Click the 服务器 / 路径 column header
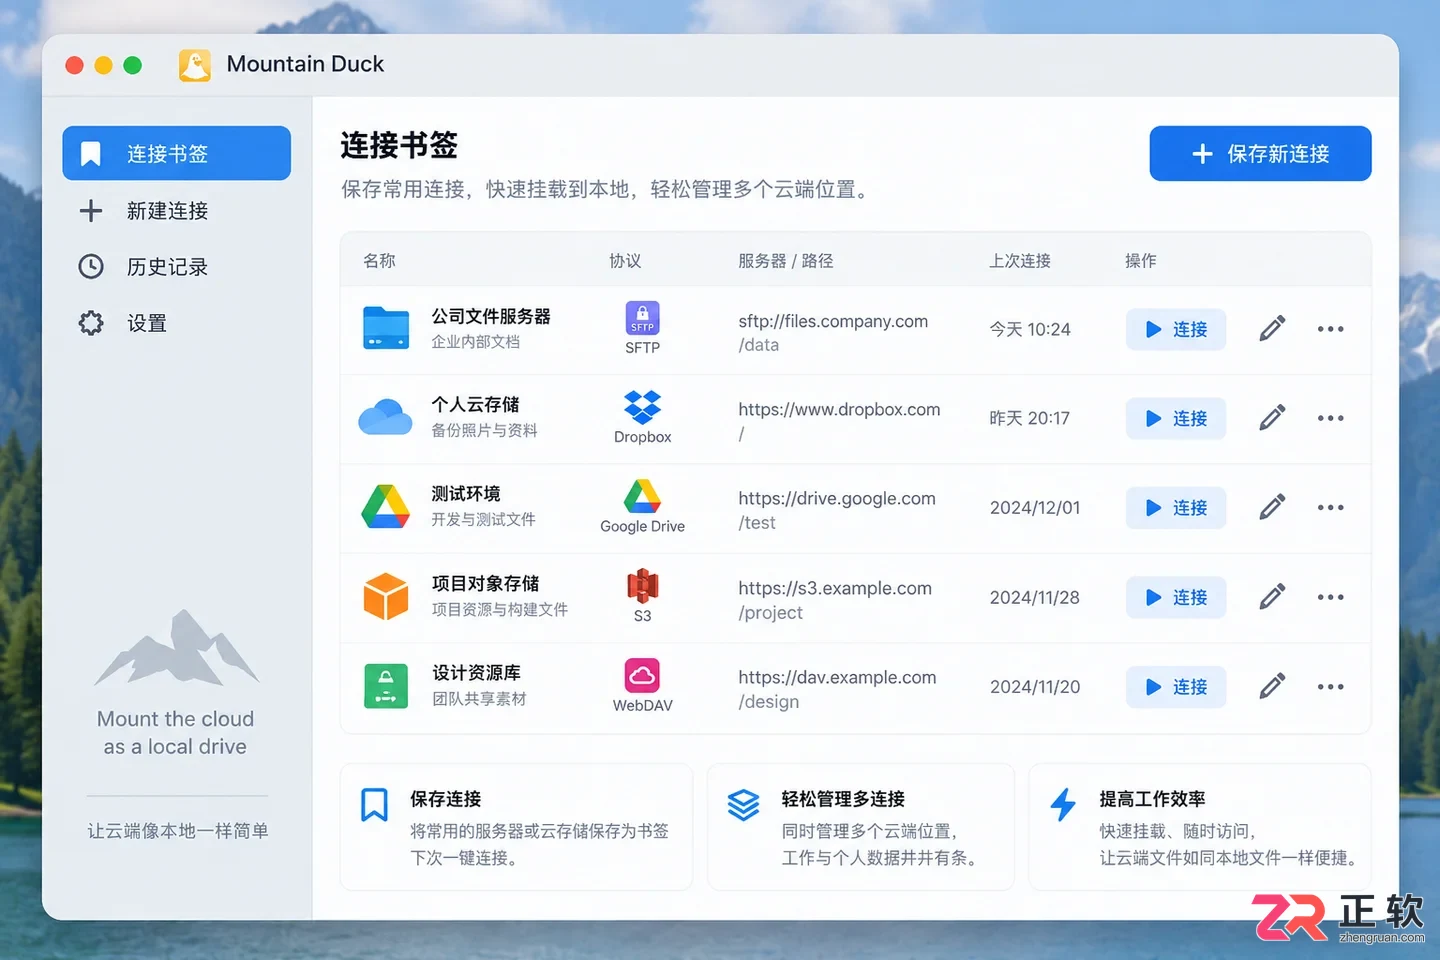 (x=786, y=261)
